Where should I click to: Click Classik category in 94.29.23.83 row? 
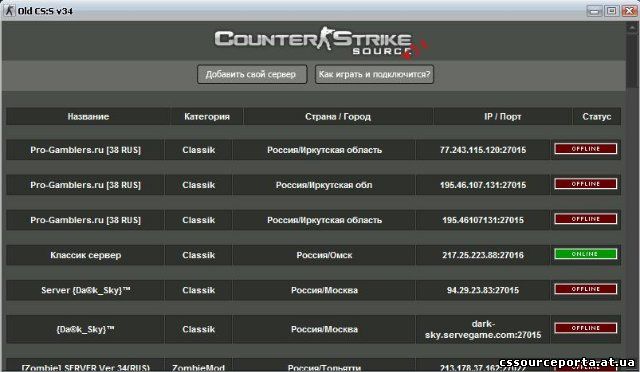coord(199,290)
